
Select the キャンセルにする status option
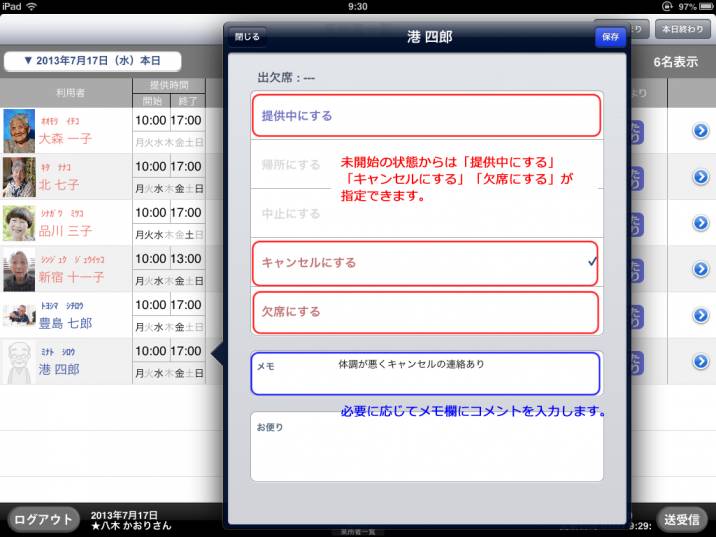pyautogui.click(x=427, y=262)
